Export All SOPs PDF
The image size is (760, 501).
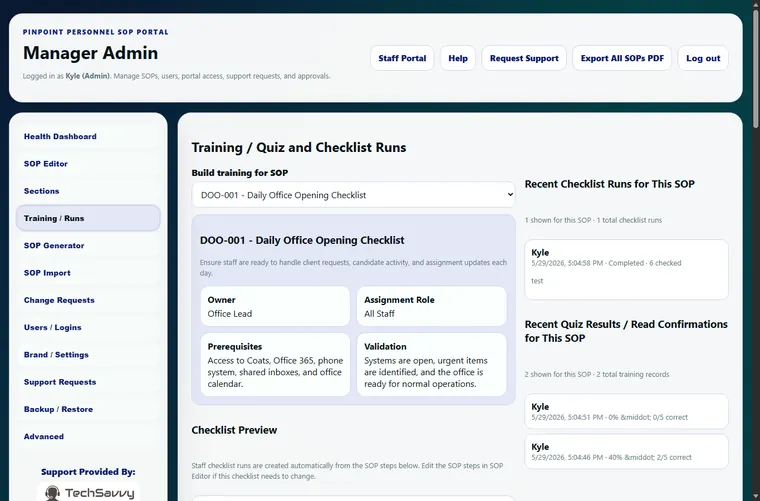pyautogui.click(x=622, y=58)
